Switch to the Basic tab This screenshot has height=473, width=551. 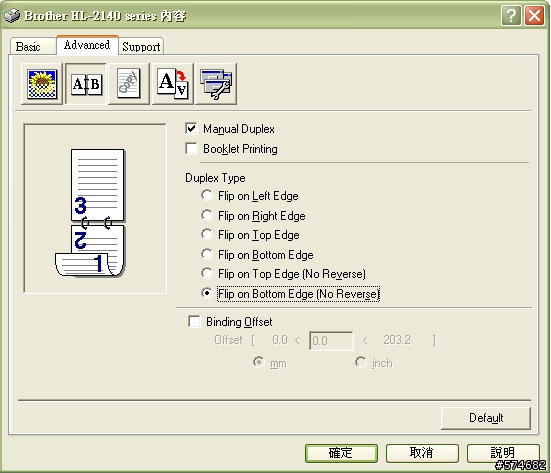(x=33, y=47)
